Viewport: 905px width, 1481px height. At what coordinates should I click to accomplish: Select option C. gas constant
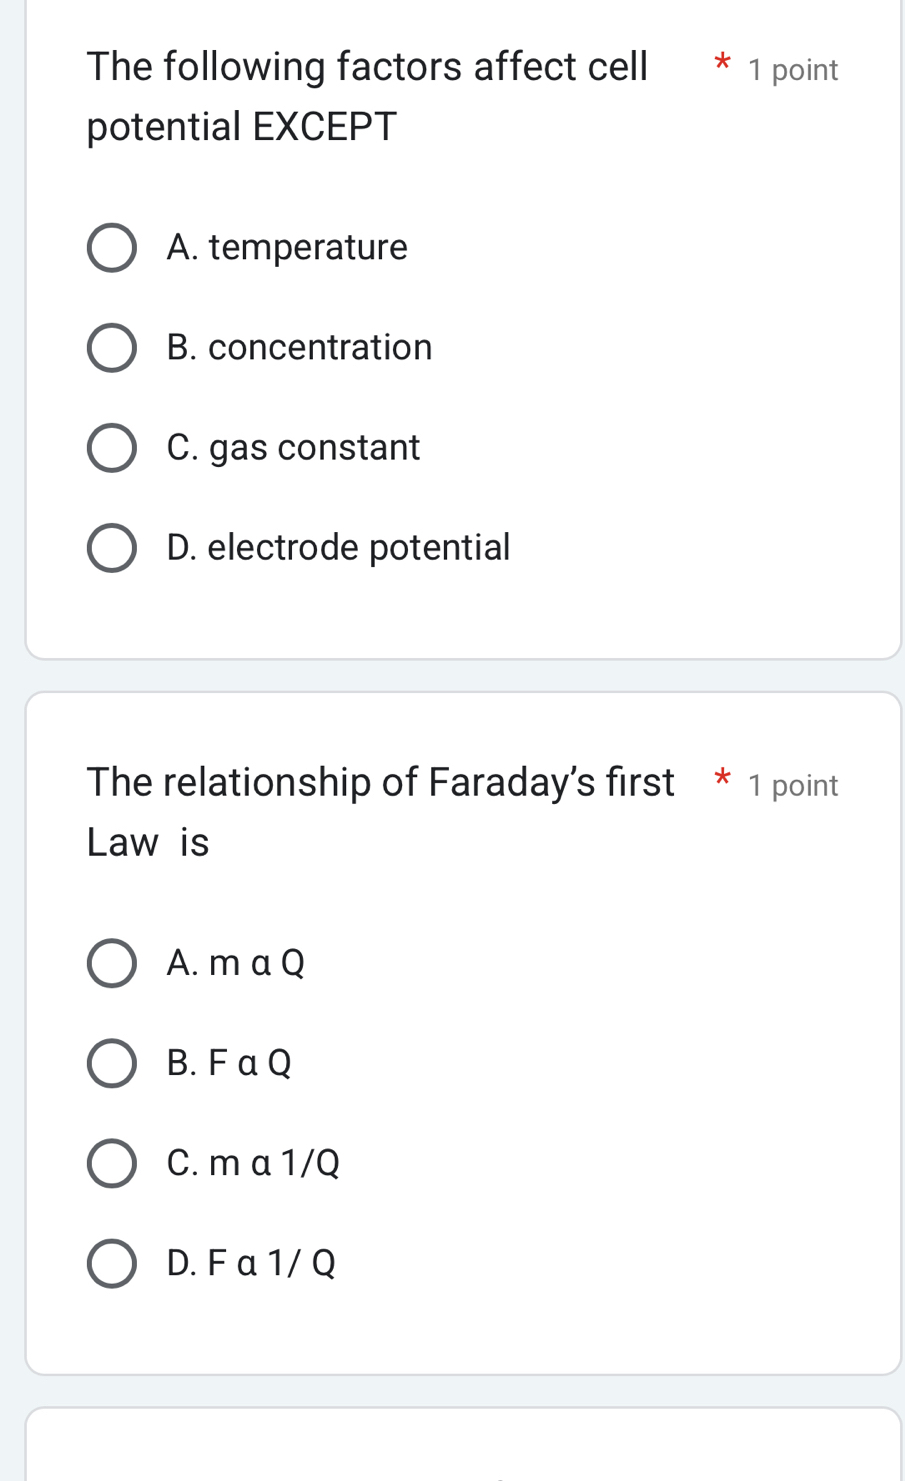(111, 447)
